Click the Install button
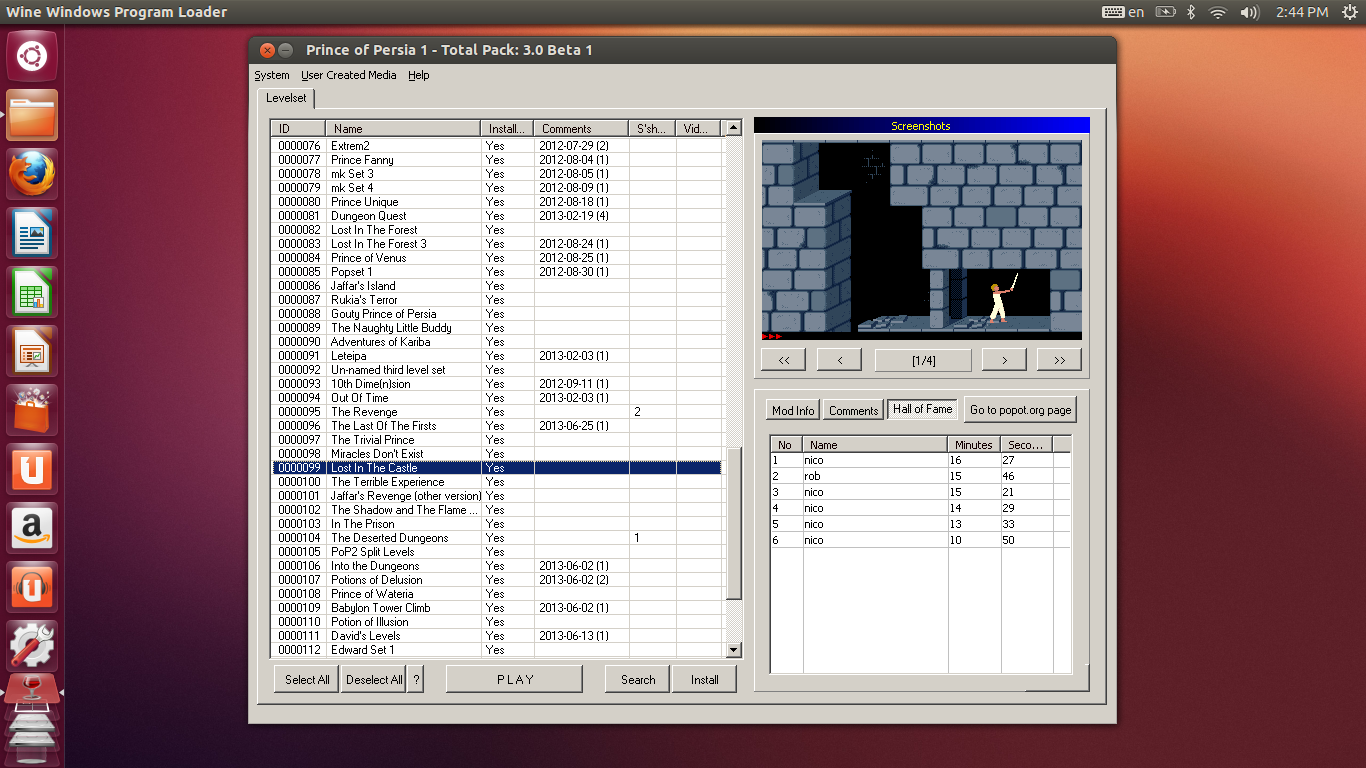The image size is (1366, 768). click(704, 679)
